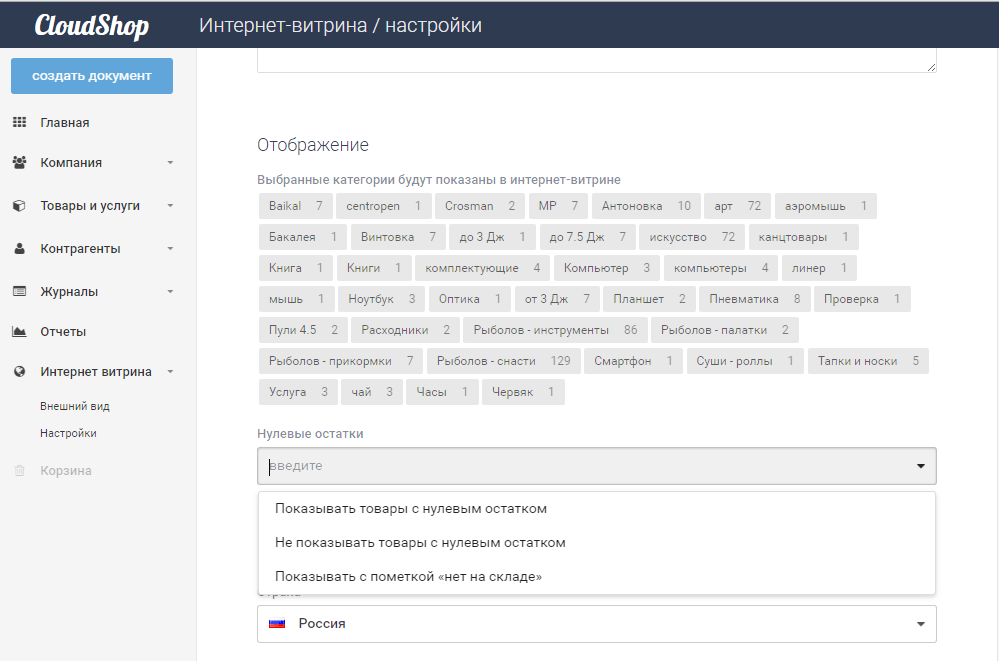Image resolution: width=999 pixels, height=661 pixels.
Task: Click the CloudShop logo
Action: tap(92, 25)
